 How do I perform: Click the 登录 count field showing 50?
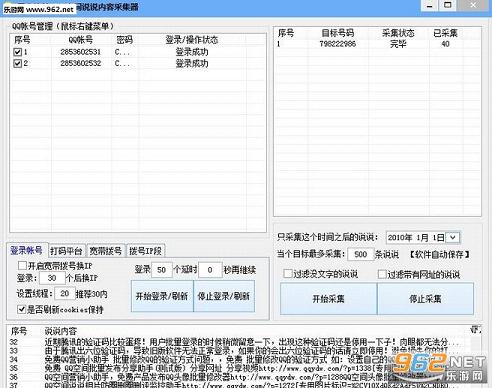coord(162,270)
